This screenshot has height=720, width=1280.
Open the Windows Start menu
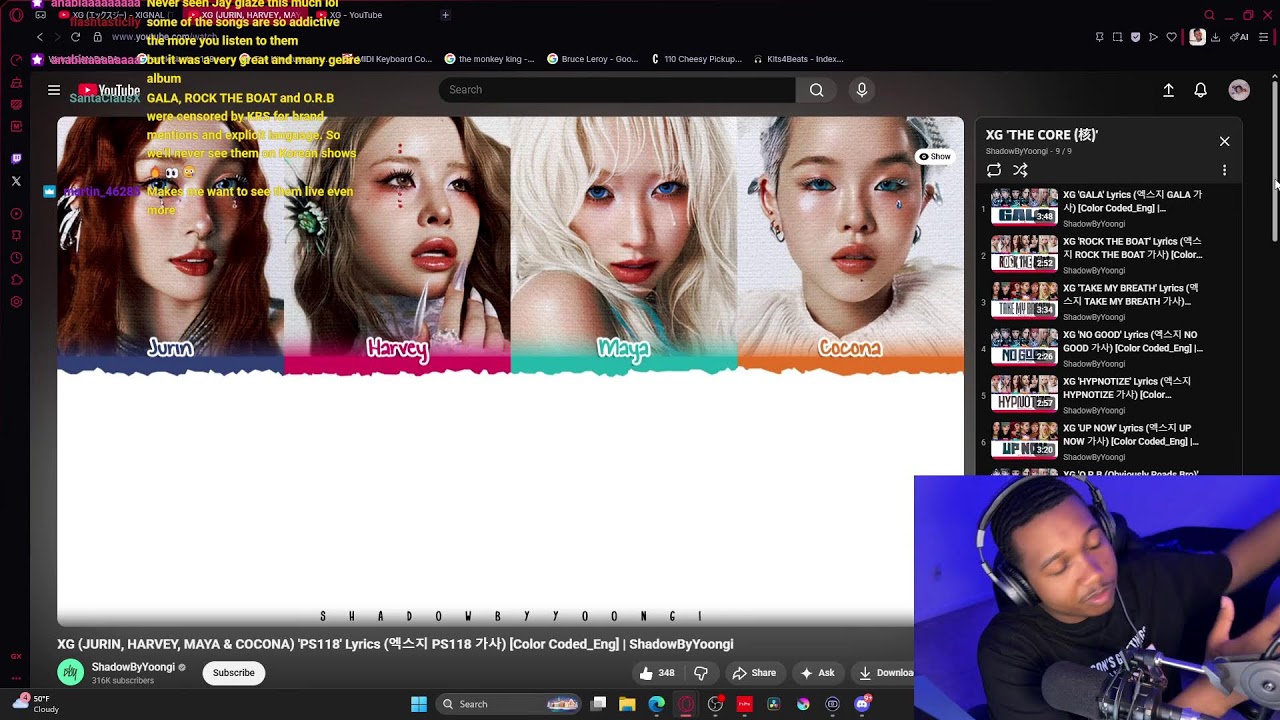pyautogui.click(x=419, y=704)
